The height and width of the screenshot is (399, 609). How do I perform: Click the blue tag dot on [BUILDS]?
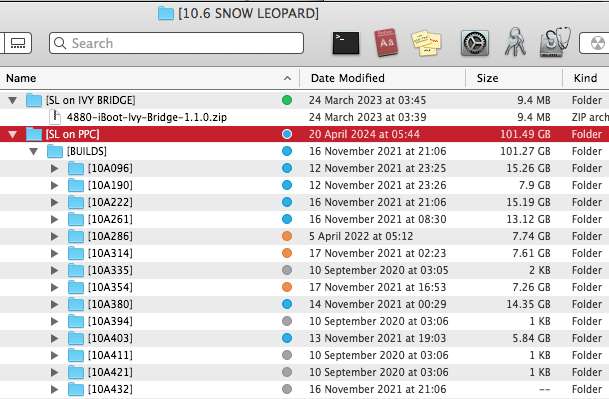click(x=287, y=151)
